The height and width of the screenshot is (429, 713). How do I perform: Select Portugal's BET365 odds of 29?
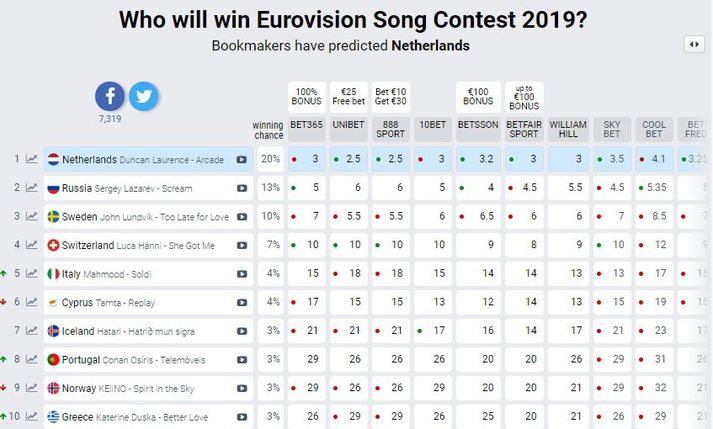(306, 359)
